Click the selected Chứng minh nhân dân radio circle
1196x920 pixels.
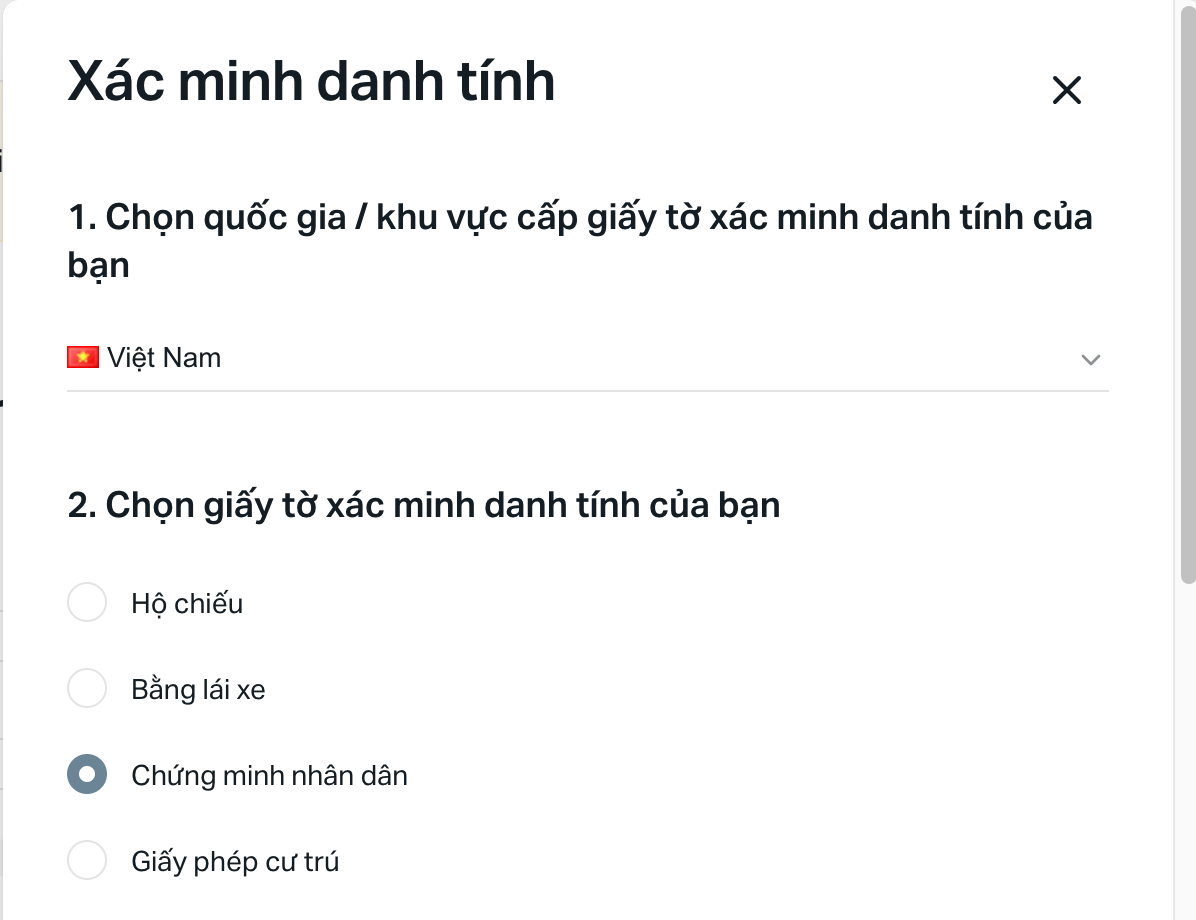[87, 775]
